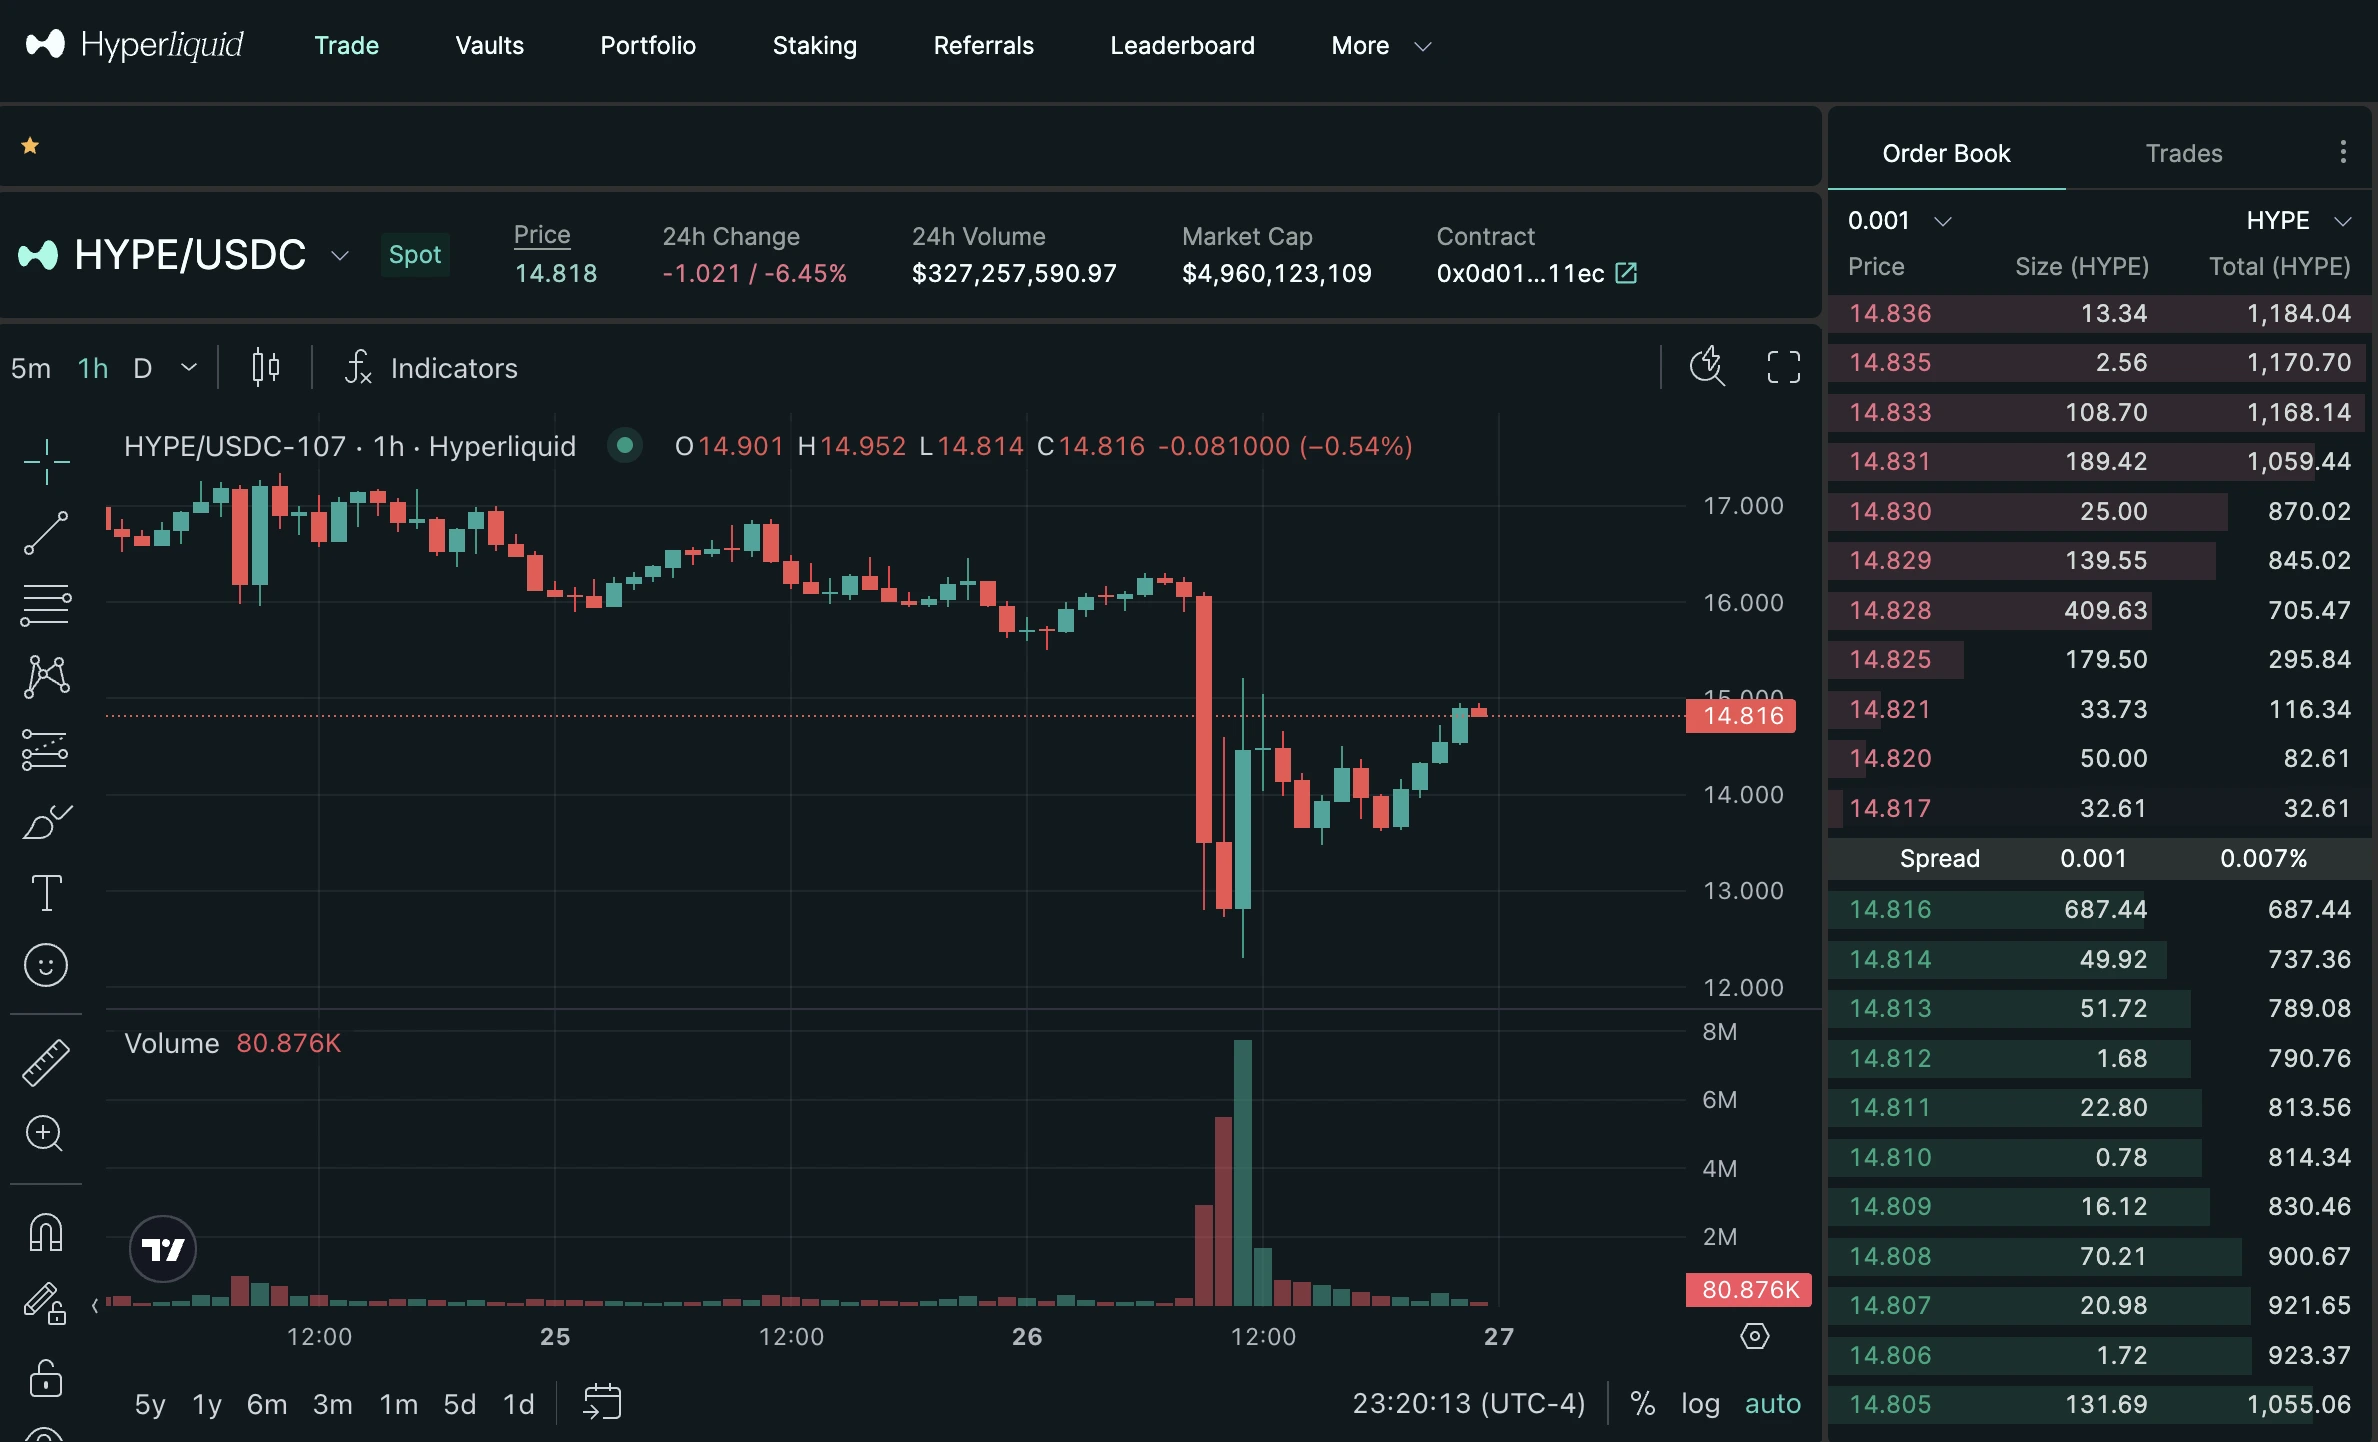
Task: Open the Vaults page
Action: (x=489, y=45)
